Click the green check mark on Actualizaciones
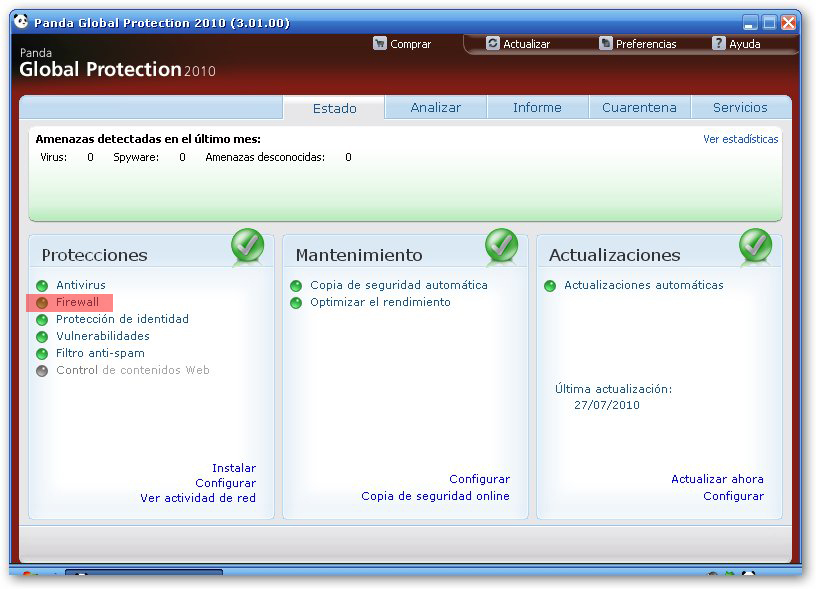Screen dimensions: 816x589 tap(756, 245)
